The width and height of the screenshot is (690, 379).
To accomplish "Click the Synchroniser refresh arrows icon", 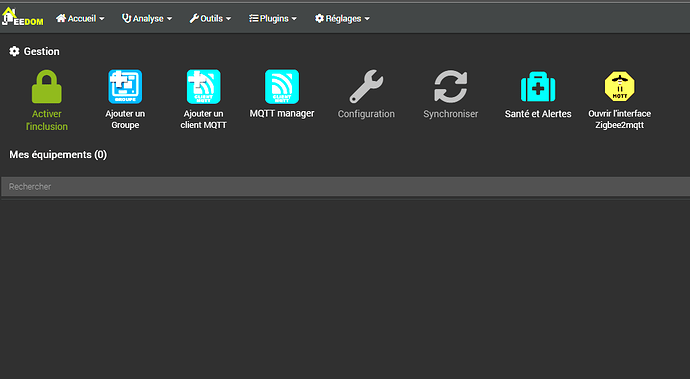I will coord(450,86).
